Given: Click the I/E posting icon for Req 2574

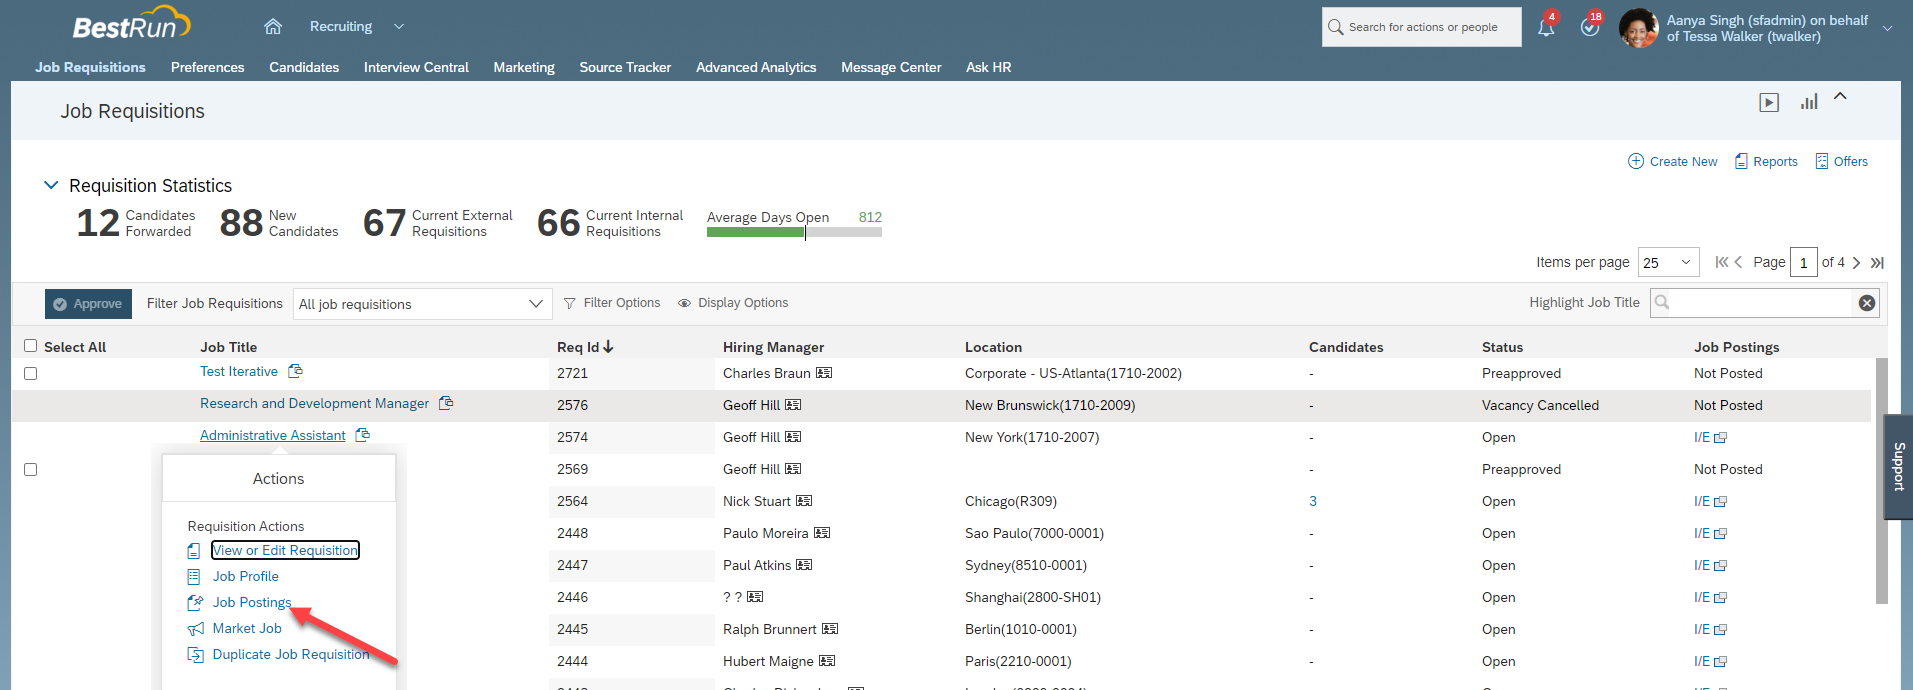Looking at the screenshot, I should tap(1720, 438).
